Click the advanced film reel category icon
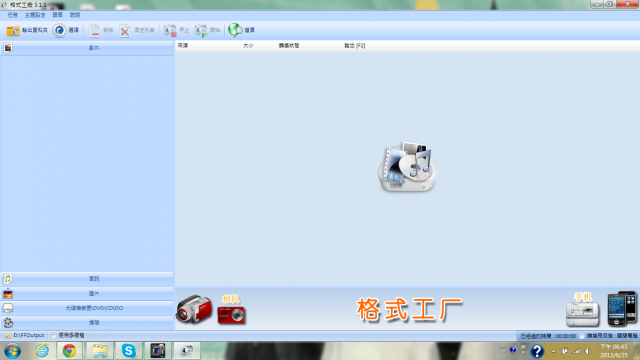This screenshot has width=640, height=360. point(8,322)
